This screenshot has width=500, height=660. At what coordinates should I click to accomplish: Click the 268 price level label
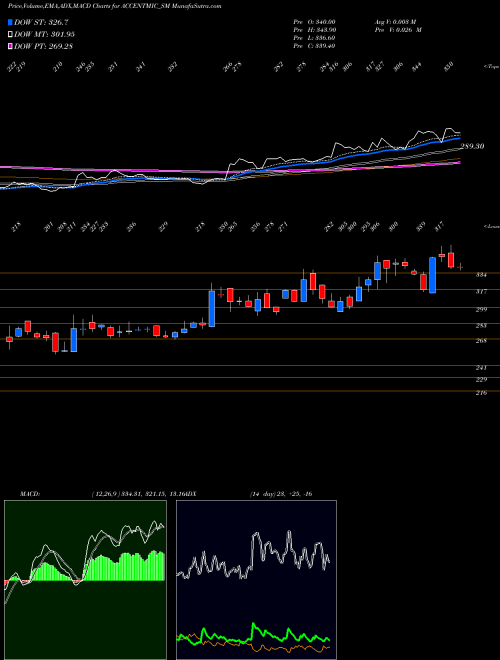[481, 341]
